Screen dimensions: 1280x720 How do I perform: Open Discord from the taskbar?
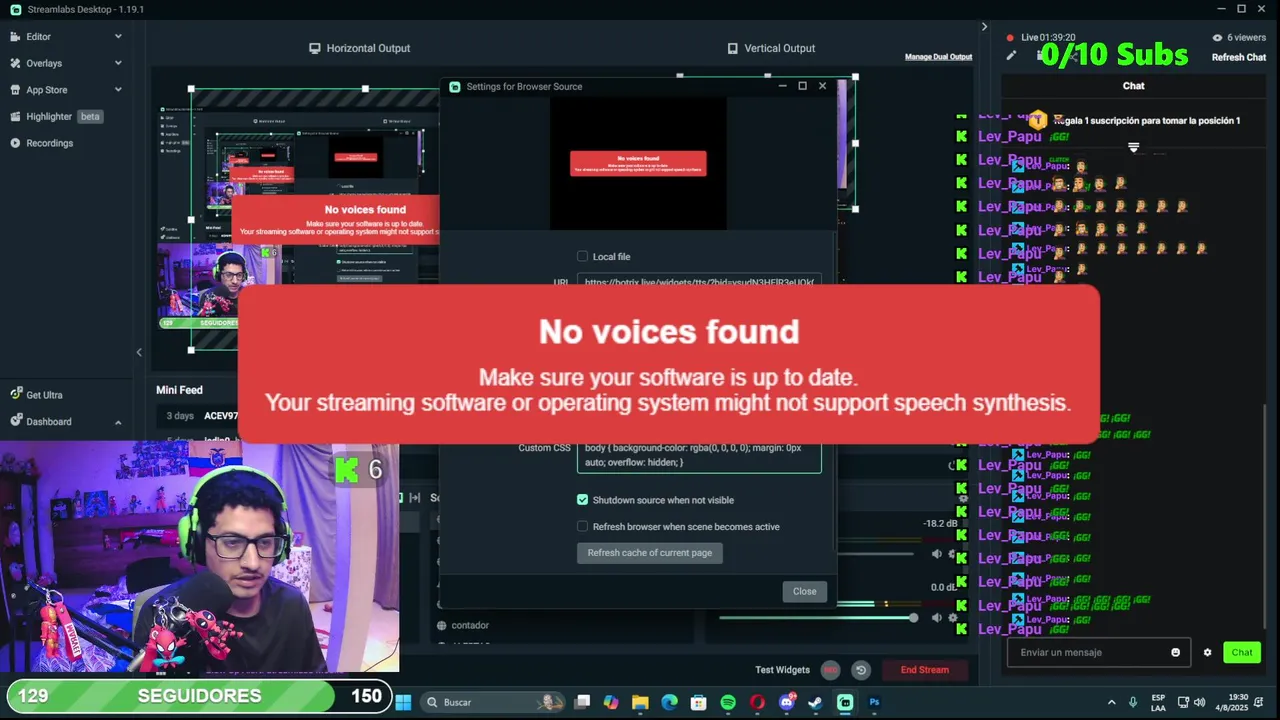[x=787, y=702]
